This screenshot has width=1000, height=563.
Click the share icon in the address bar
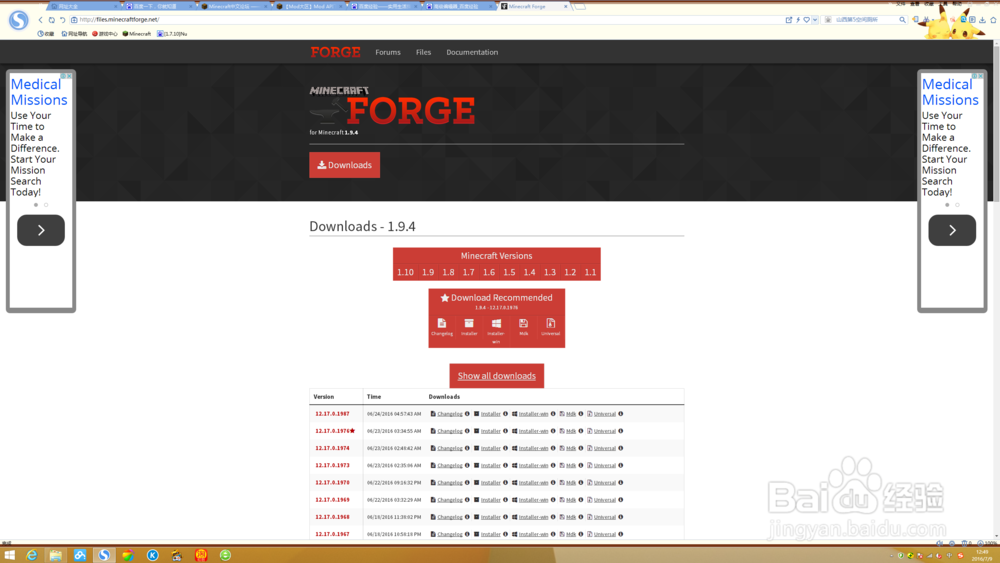pyautogui.click(x=789, y=20)
